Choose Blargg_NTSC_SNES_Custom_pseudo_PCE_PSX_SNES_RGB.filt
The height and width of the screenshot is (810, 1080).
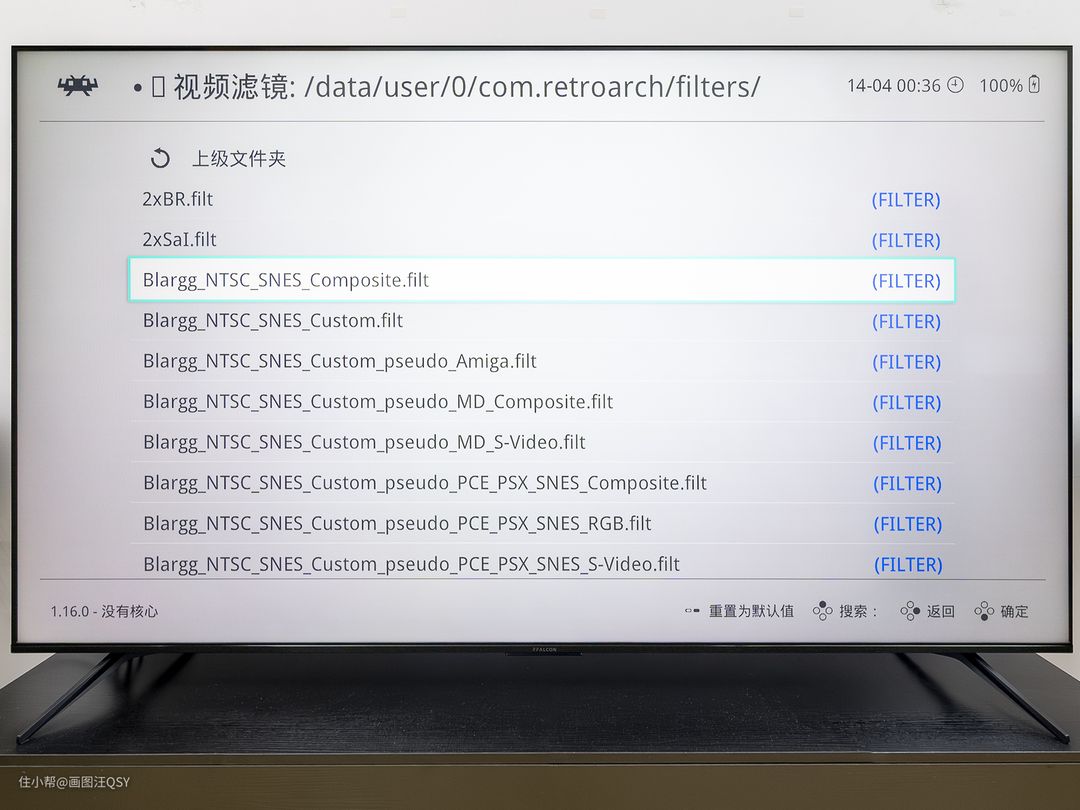pyautogui.click(x=541, y=524)
